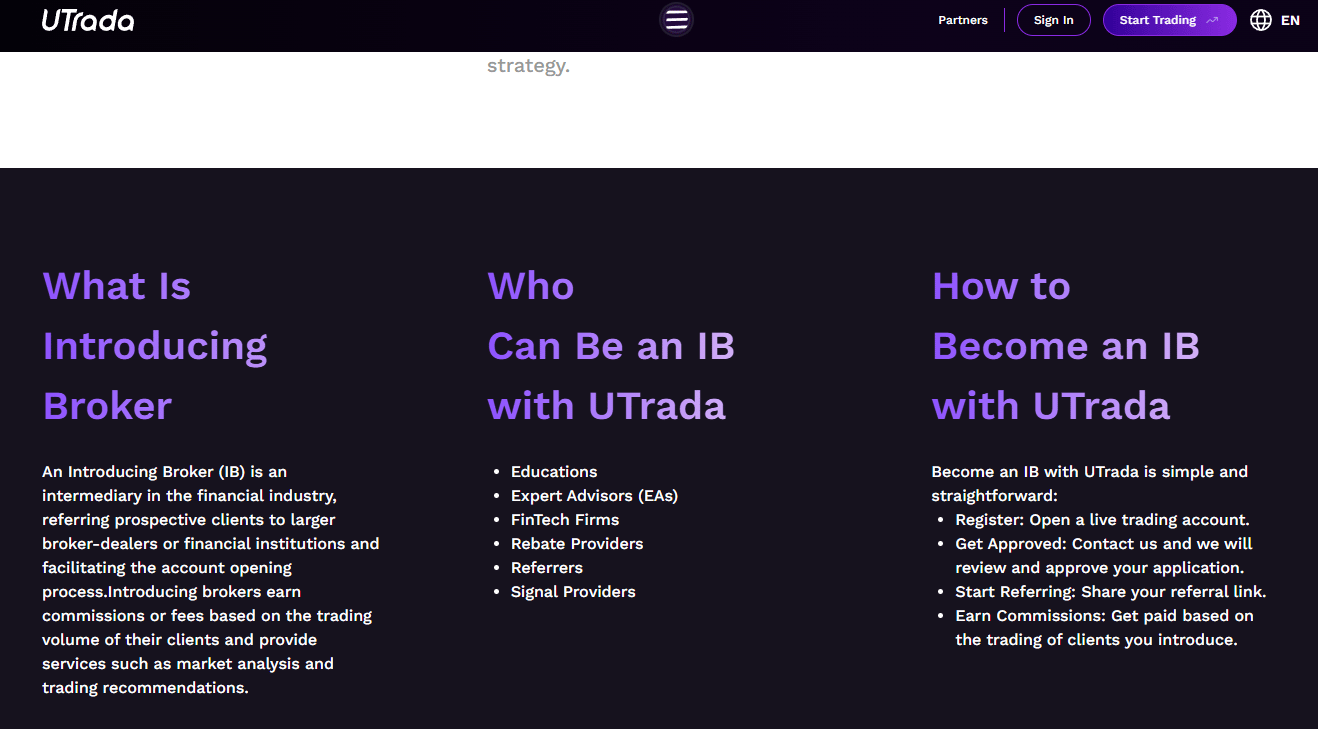Click the globe language icon
This screenshot has height=729, width=1318.
(1261, 20)
